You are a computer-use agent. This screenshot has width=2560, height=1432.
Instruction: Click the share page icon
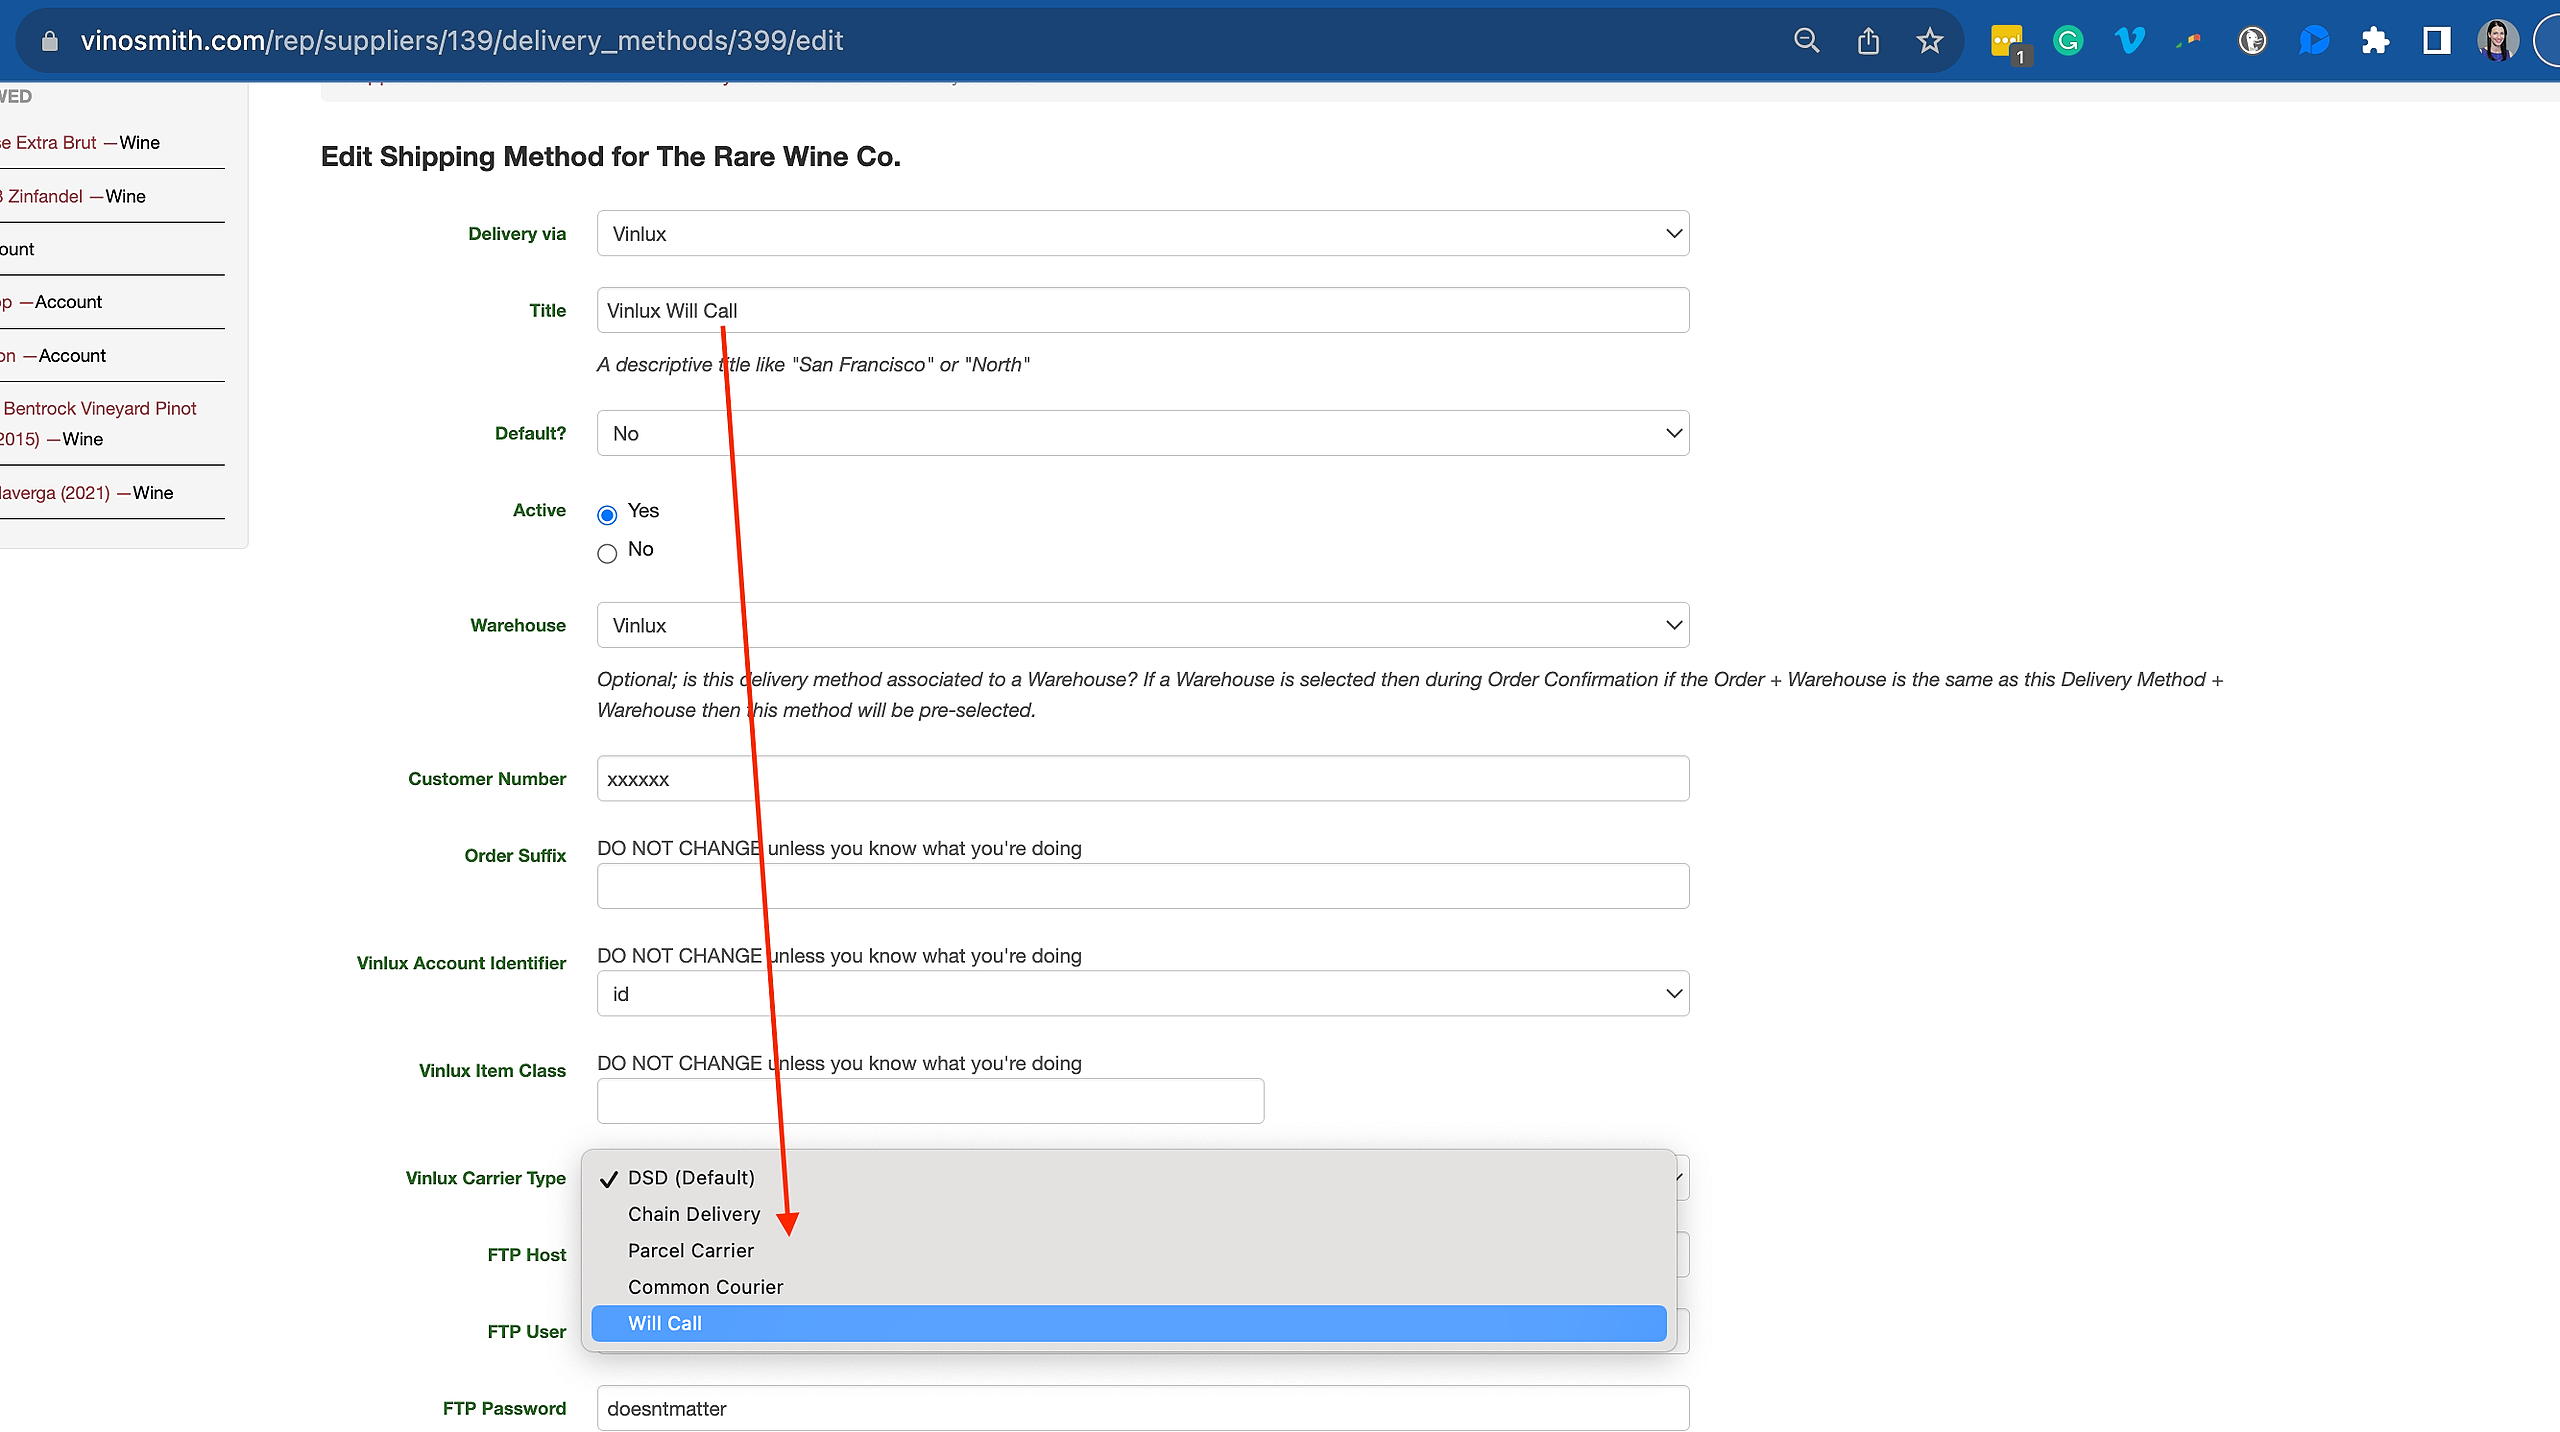[1868, 41]
